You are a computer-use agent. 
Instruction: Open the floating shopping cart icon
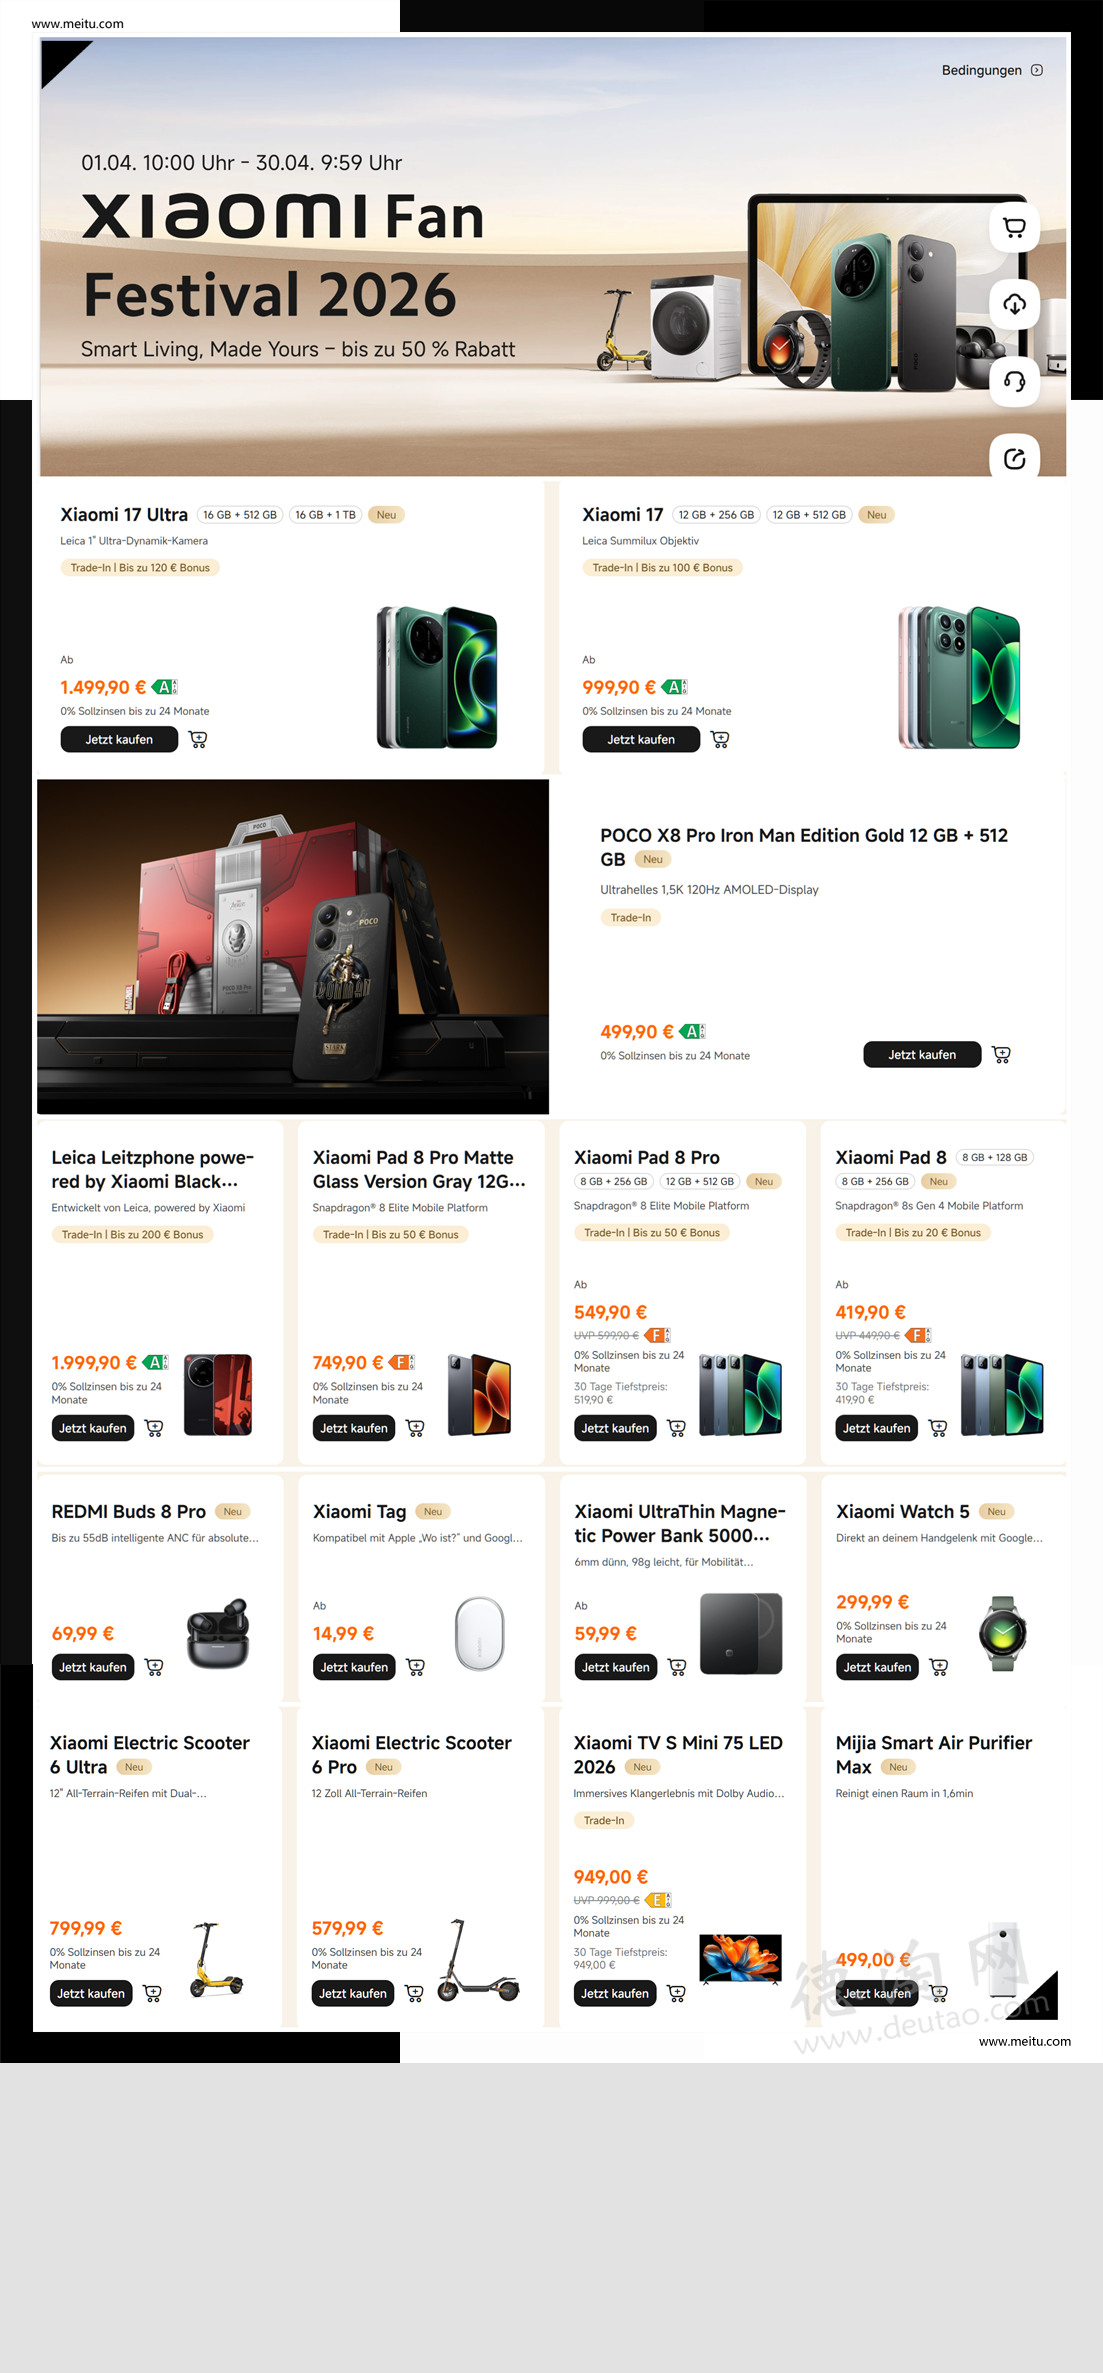click(1014, 227)
